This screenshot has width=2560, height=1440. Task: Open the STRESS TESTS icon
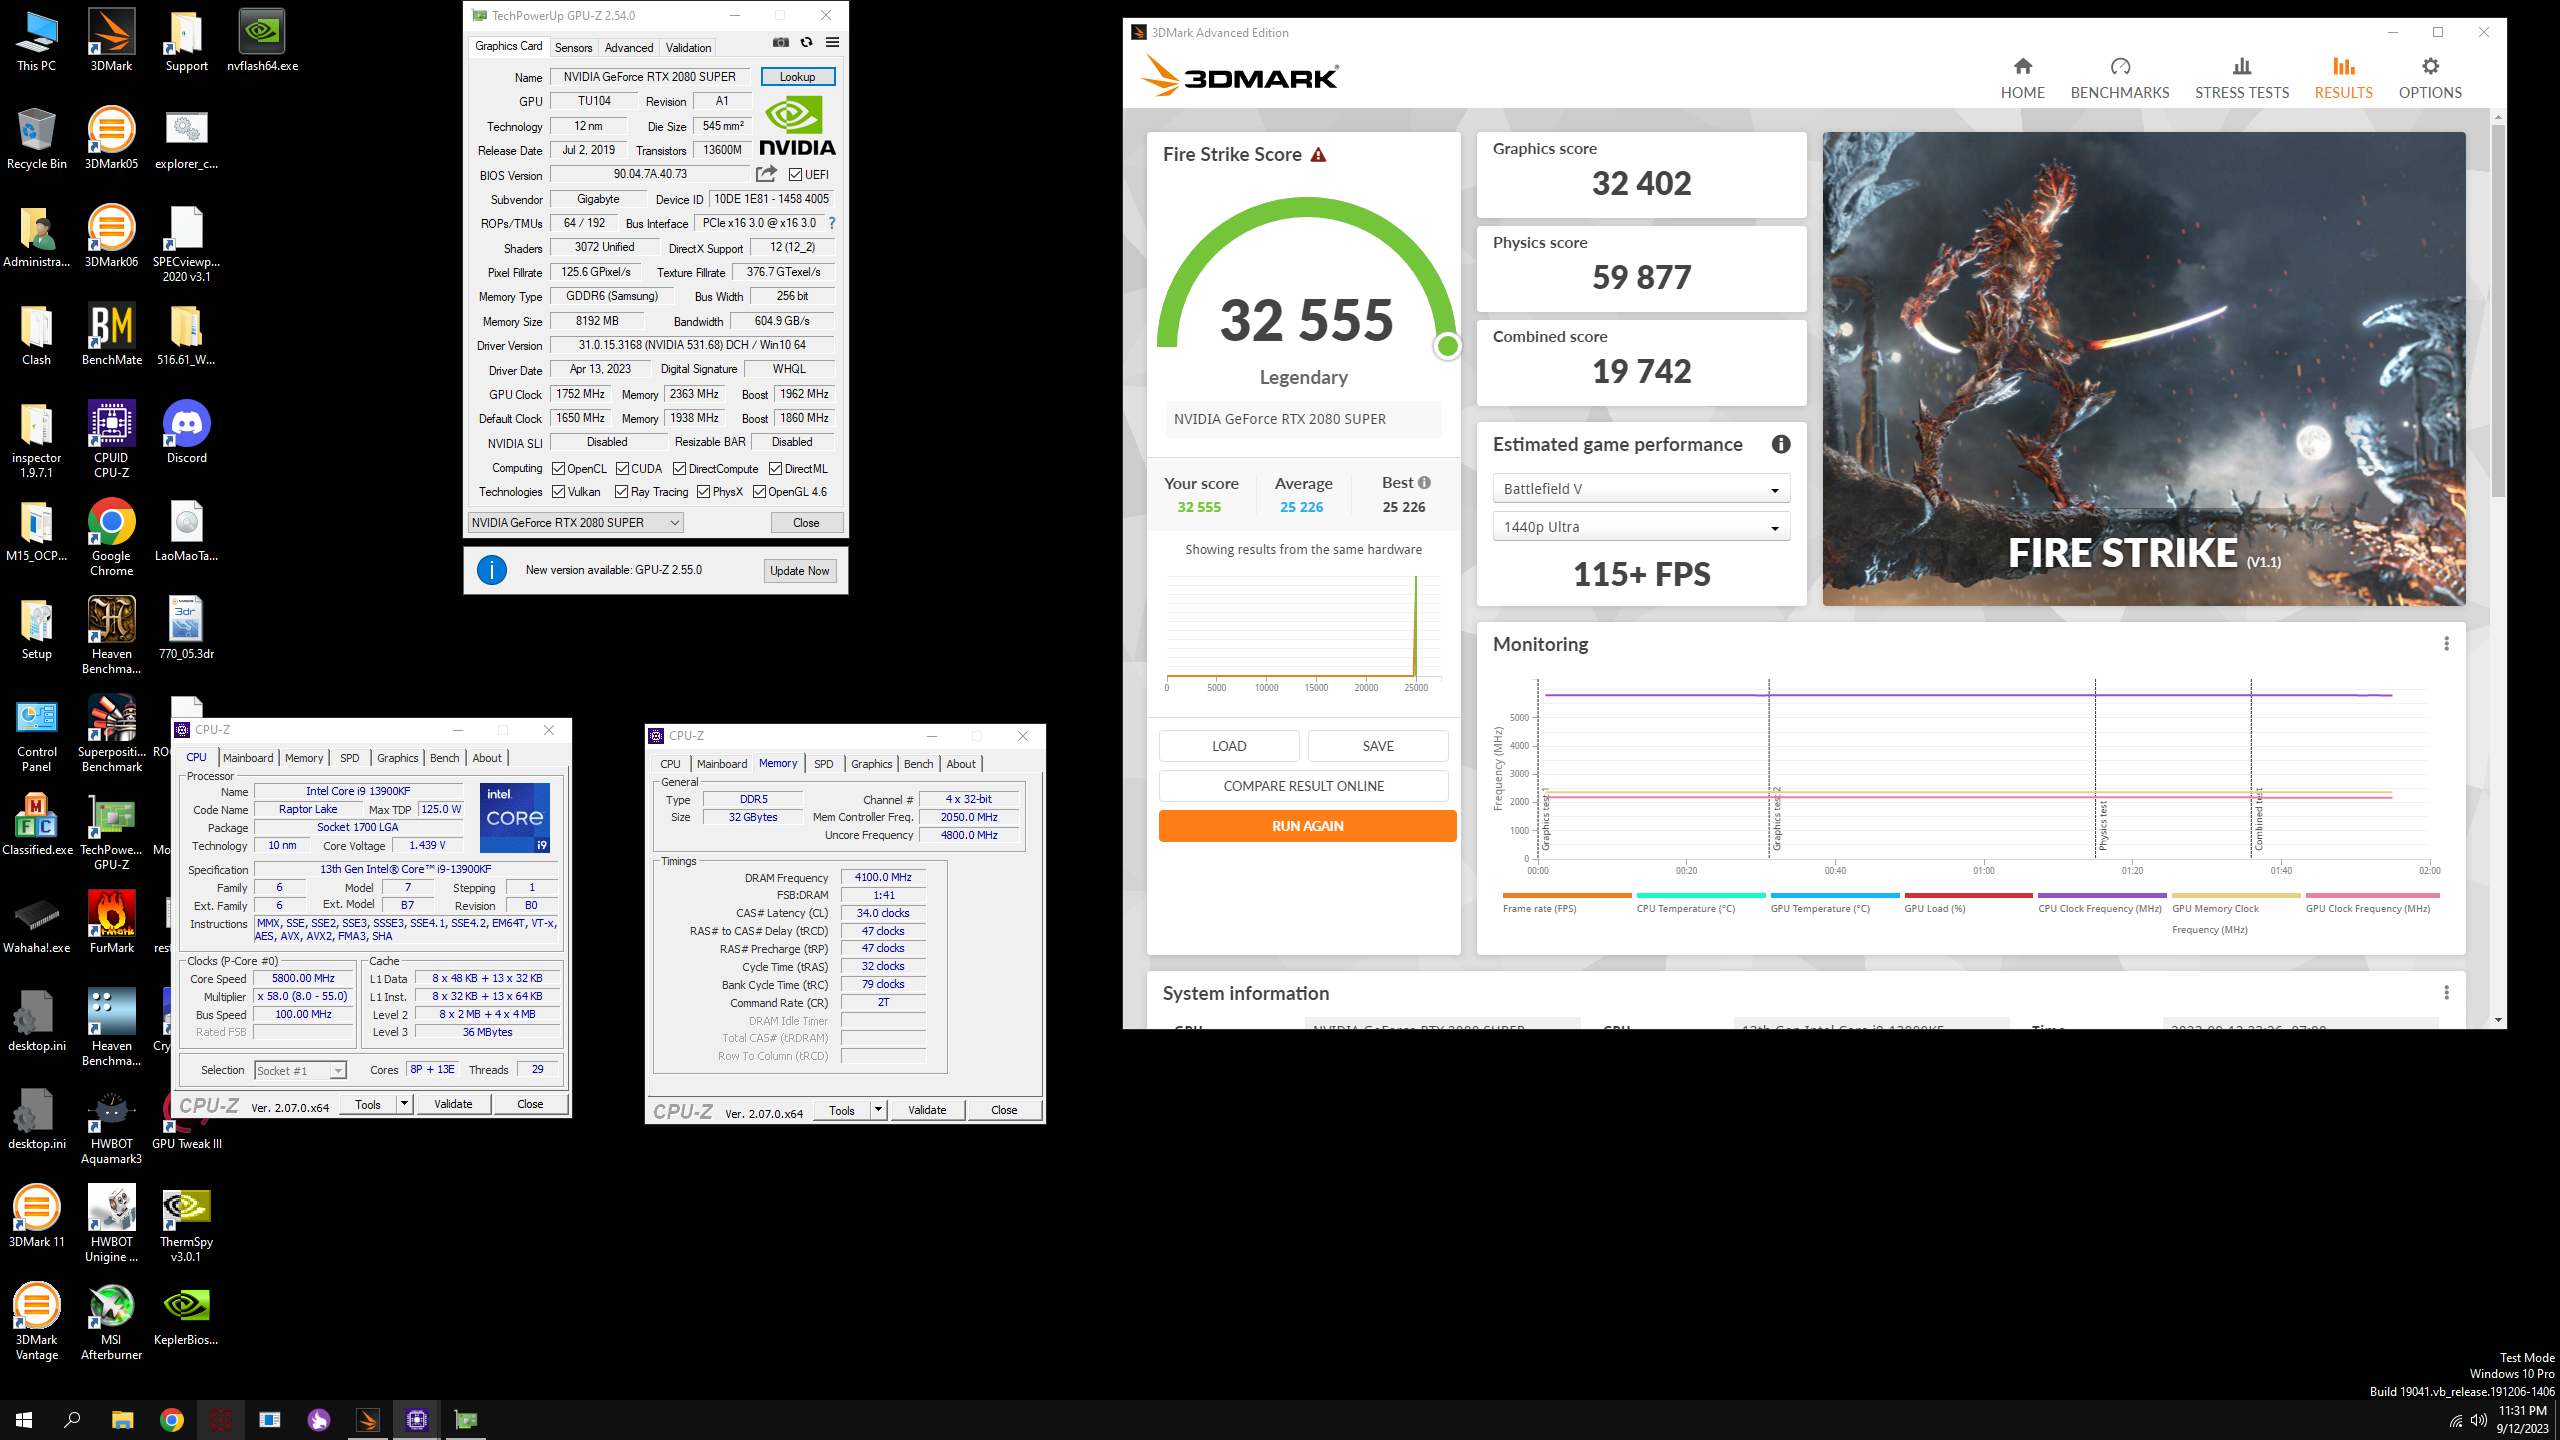(2242, 67)
